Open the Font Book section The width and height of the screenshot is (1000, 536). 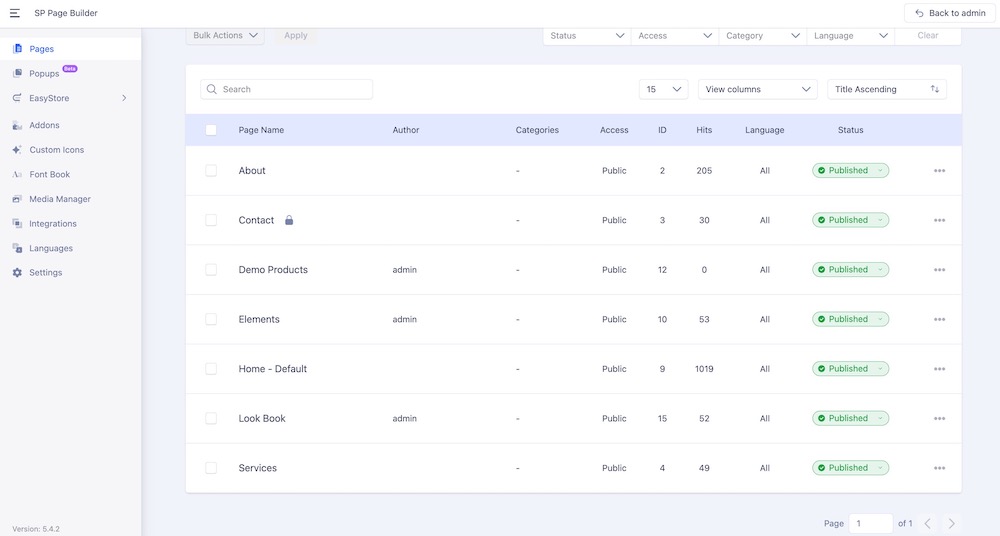pos(49,174)
